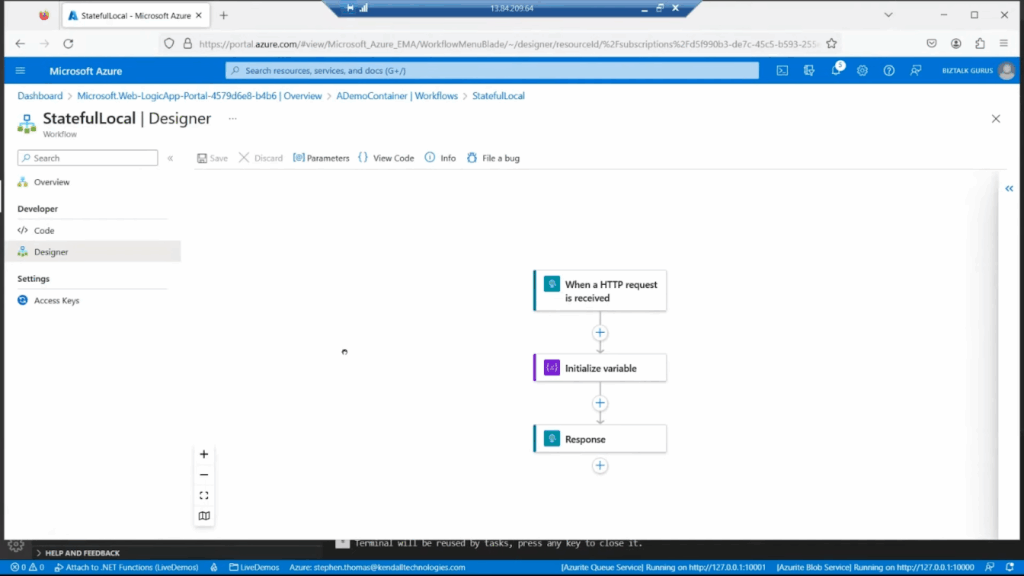
Task: Open Code in the Developer section
Action: [44, 231]
